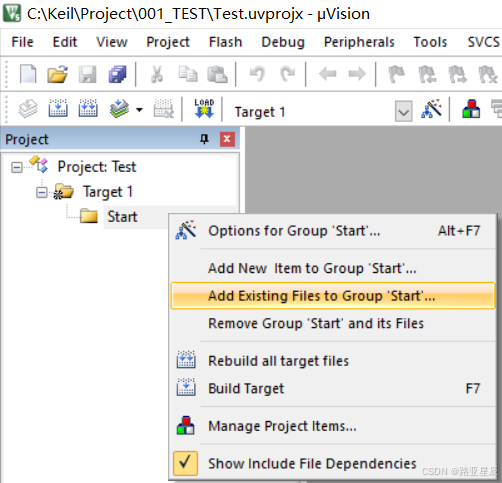The width and height of the screenshot is (502, 483).
Task: Click the Translate toolbar icon
Action: click(x=28, y=109)
